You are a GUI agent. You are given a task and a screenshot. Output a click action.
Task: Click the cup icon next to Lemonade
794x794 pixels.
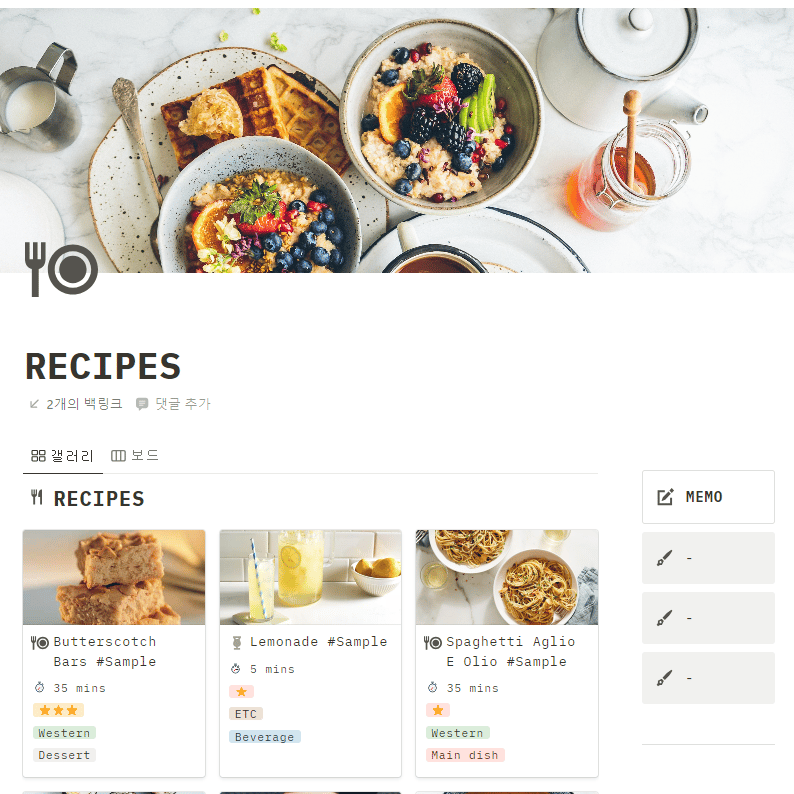(x=236, y=643)
